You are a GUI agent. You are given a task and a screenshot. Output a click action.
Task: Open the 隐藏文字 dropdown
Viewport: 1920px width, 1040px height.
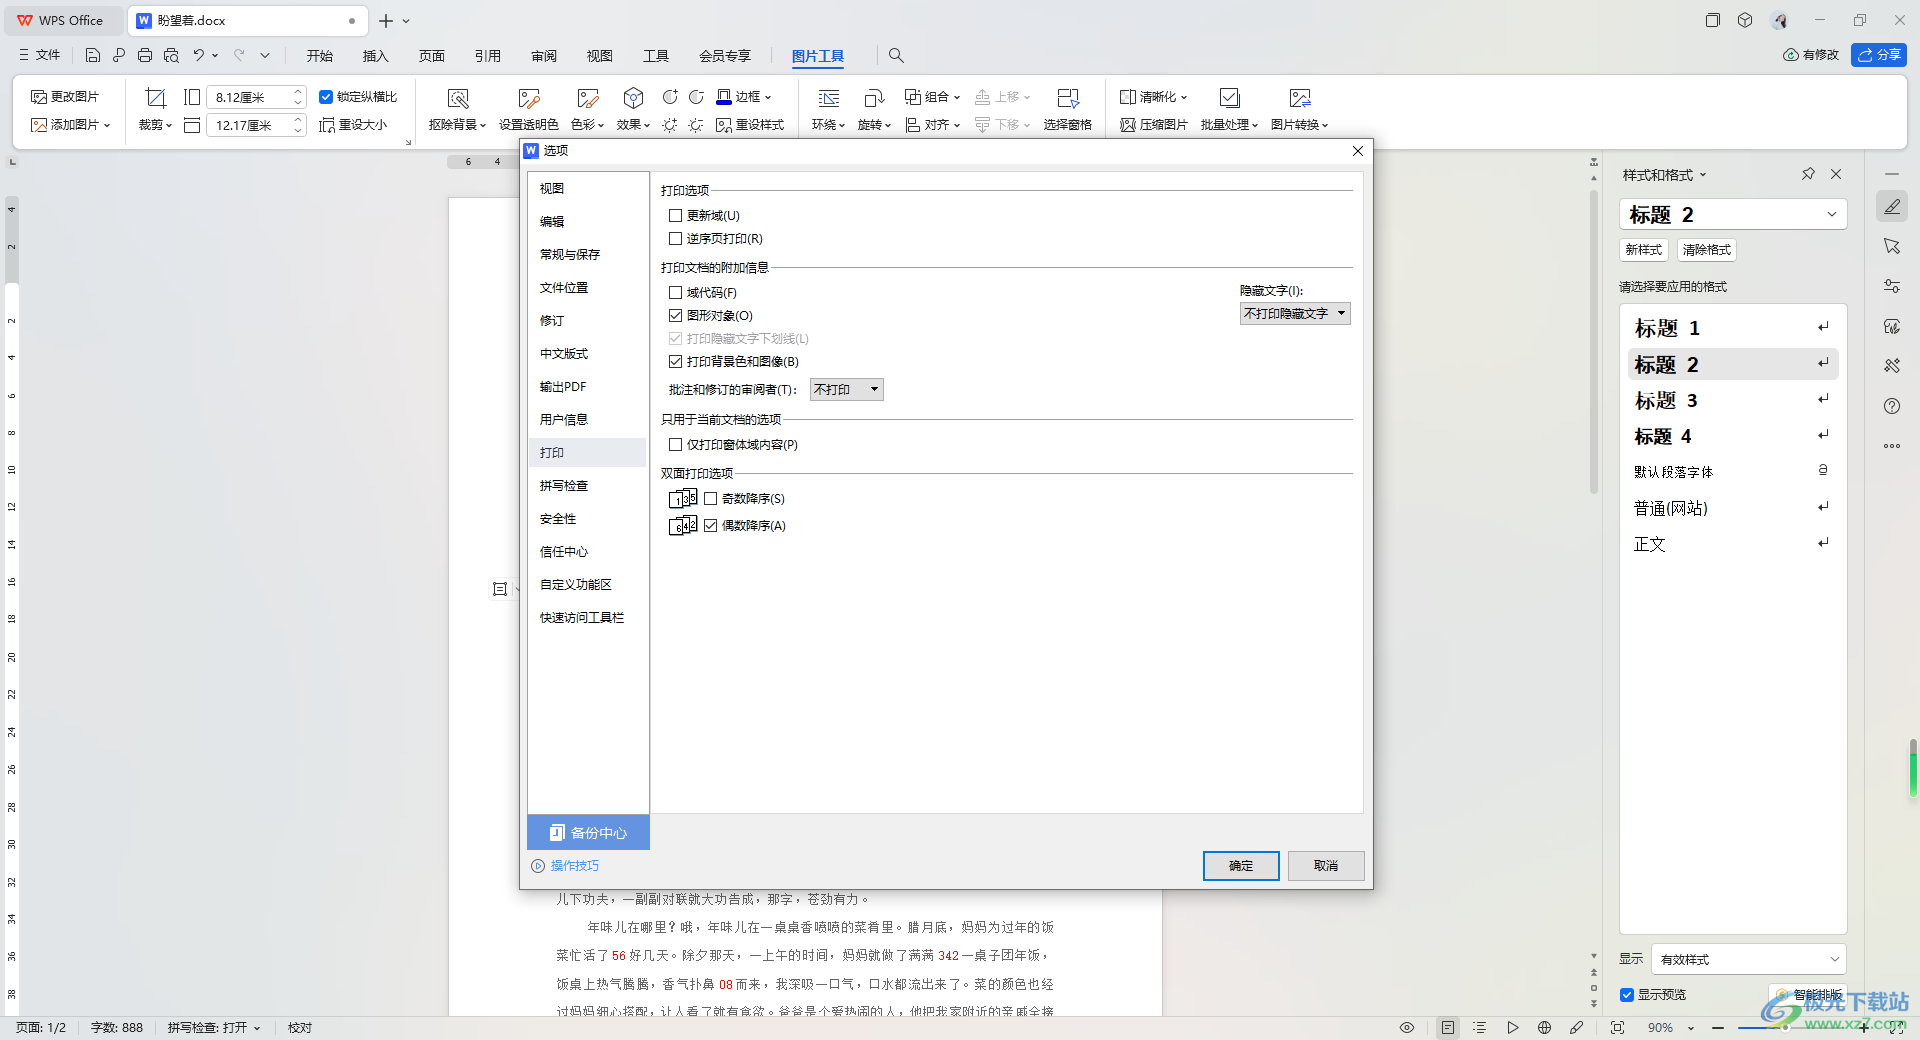coord(1295,314)
